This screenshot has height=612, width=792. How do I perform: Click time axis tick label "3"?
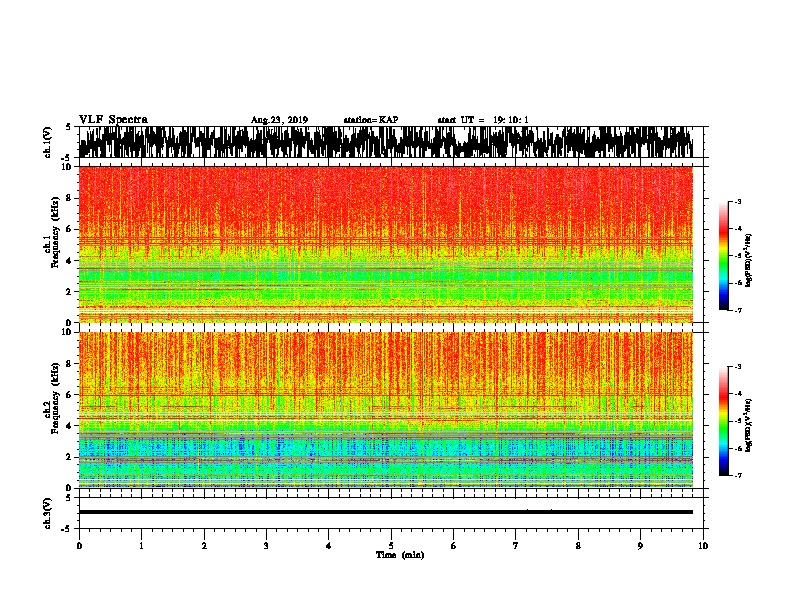point(266,546)
